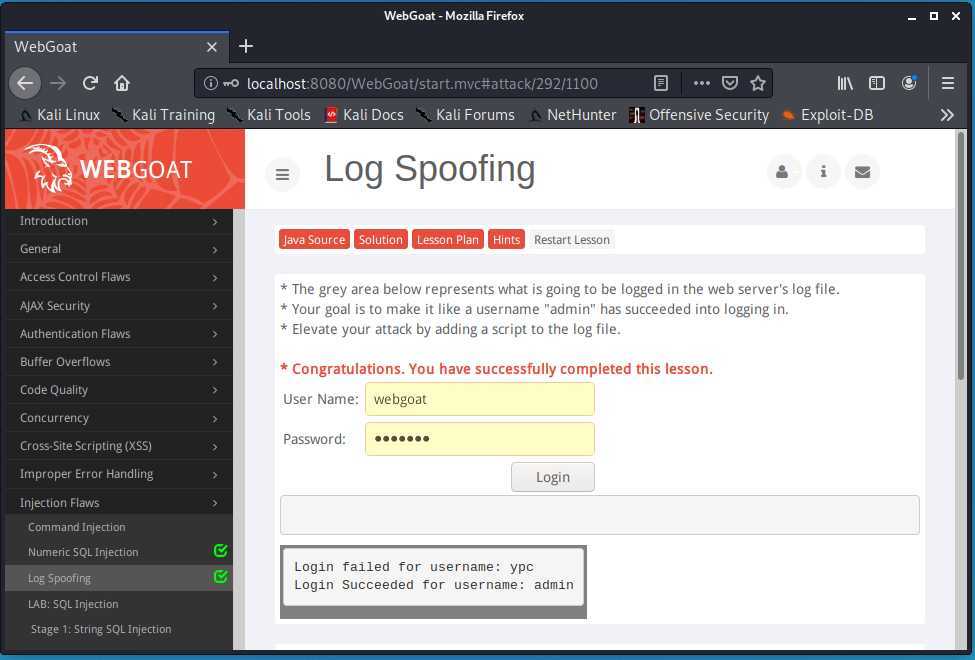Open the WebGoat info icon

pos(823,172)
